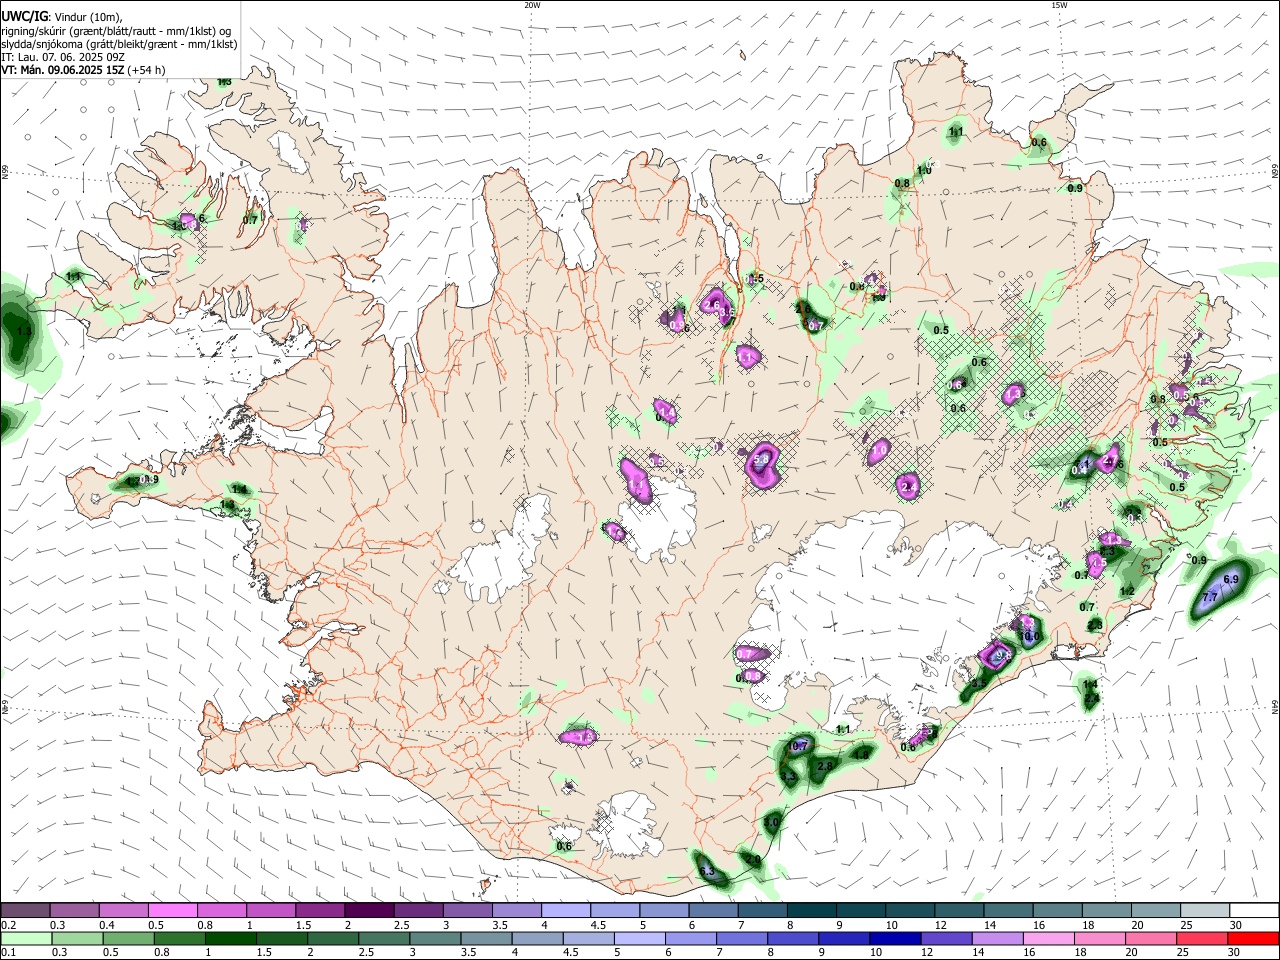Click the upper legend swatch between 6 and 7
The height and width of the screenshot is (960, 1280).
coord(713,910)
